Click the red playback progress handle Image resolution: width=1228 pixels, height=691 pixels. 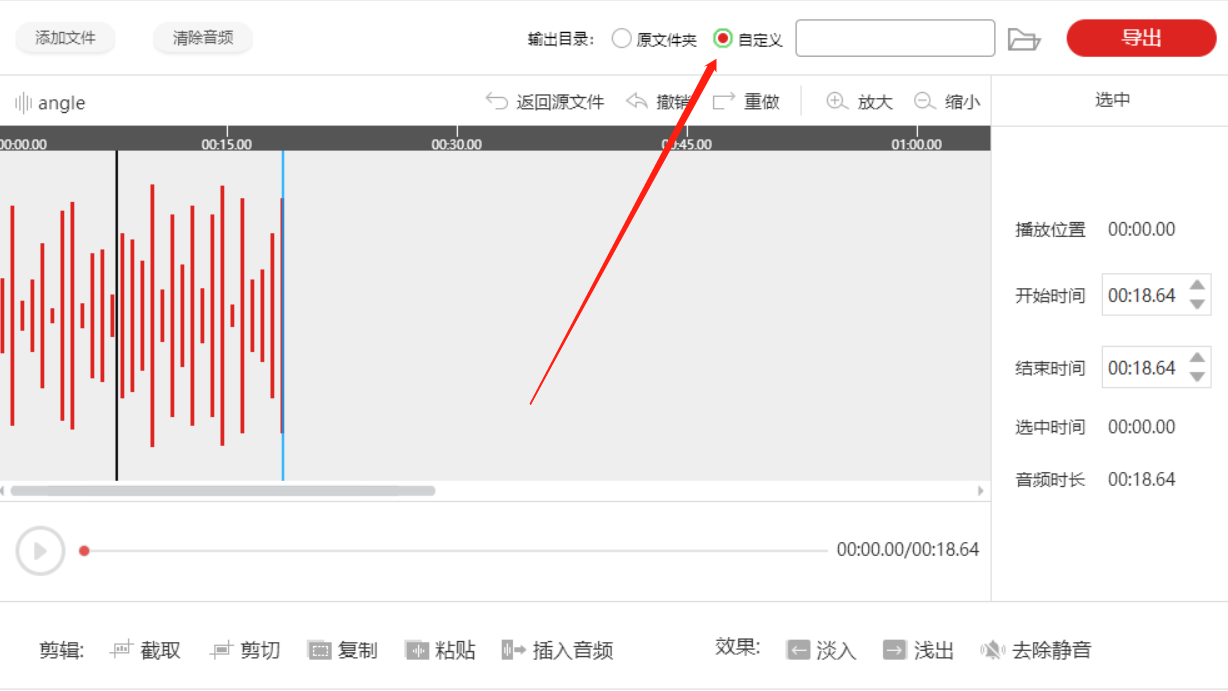84,551
